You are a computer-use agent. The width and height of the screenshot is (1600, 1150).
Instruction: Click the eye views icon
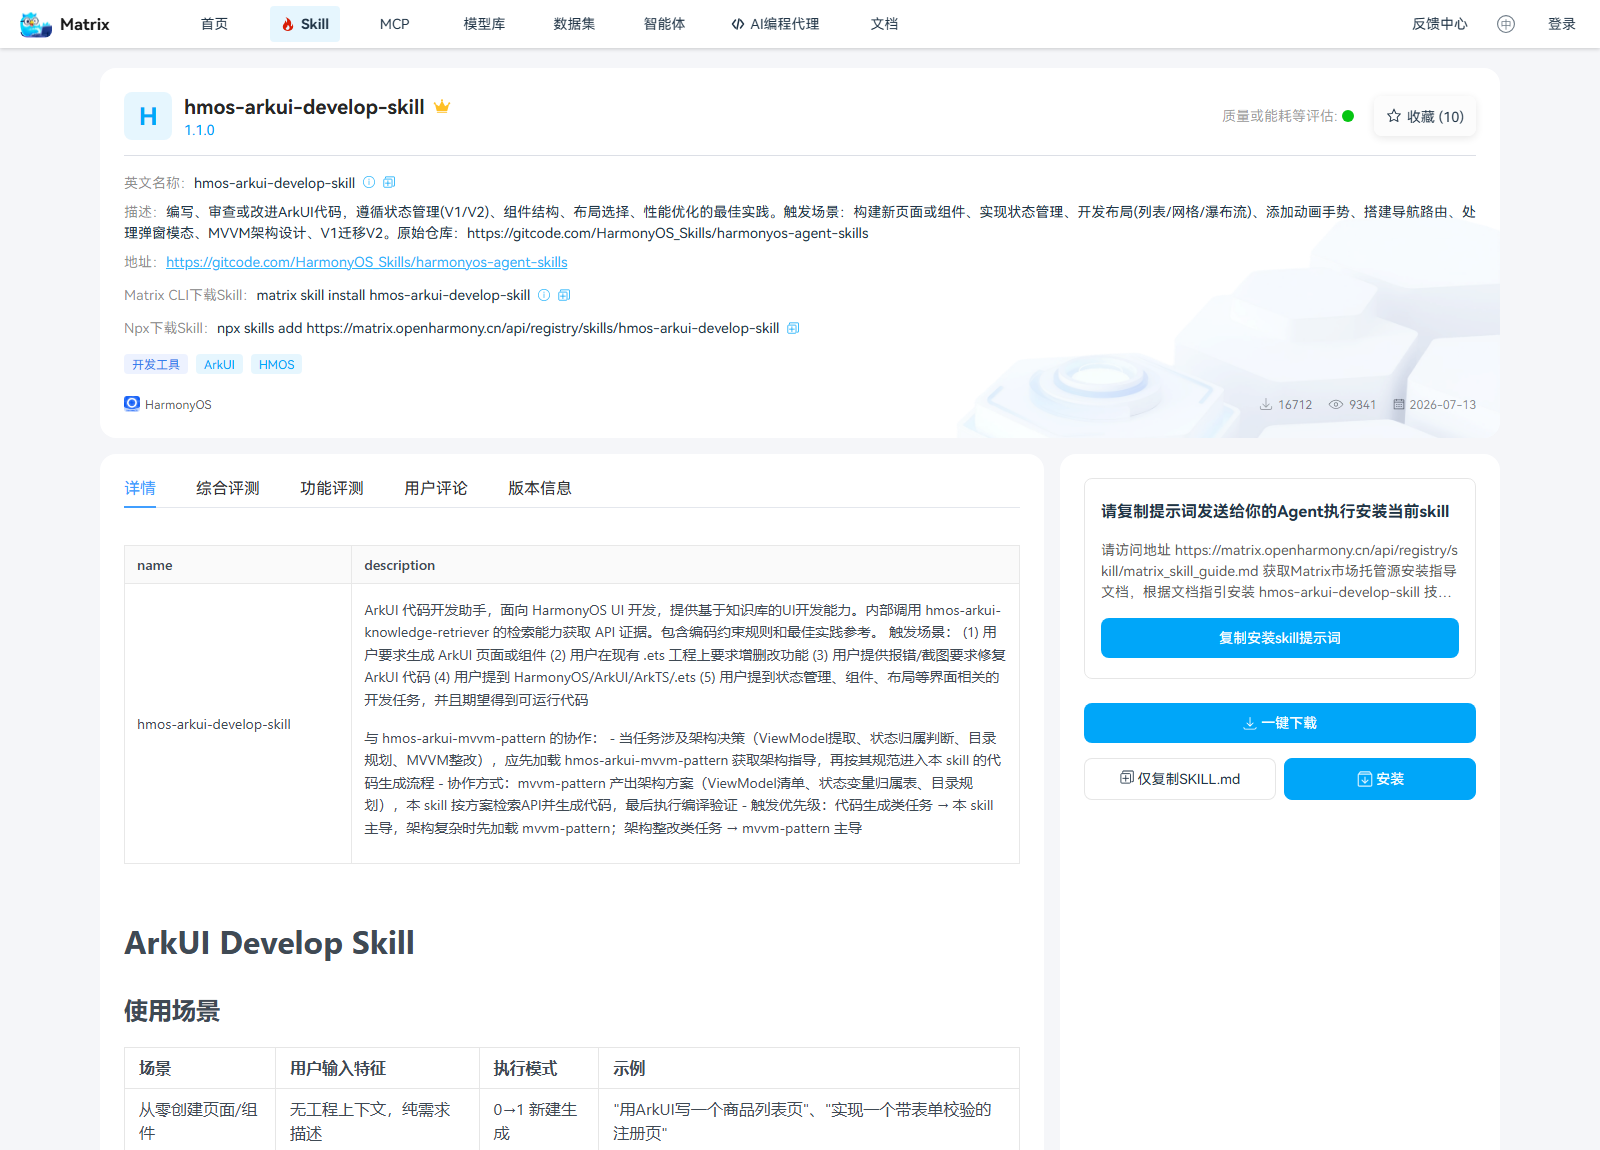(1336, 405)
